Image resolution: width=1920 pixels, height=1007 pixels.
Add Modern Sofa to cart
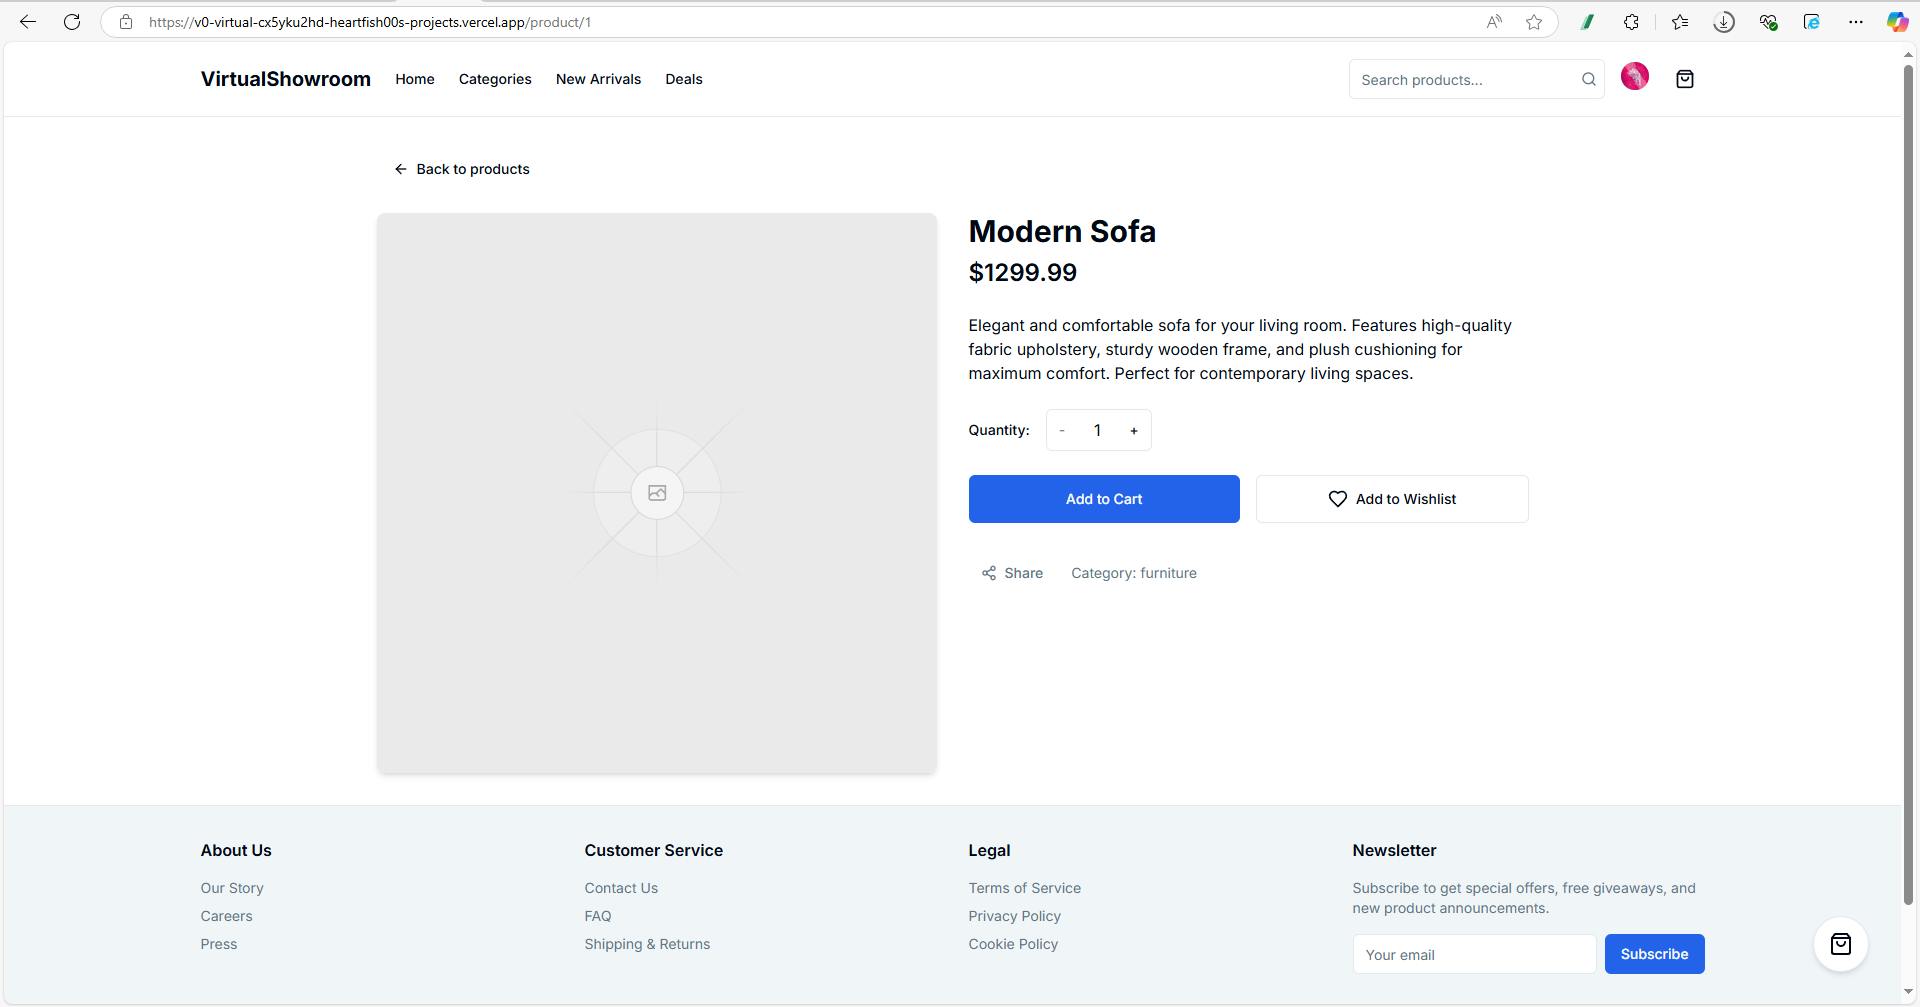click(1103, 499)
